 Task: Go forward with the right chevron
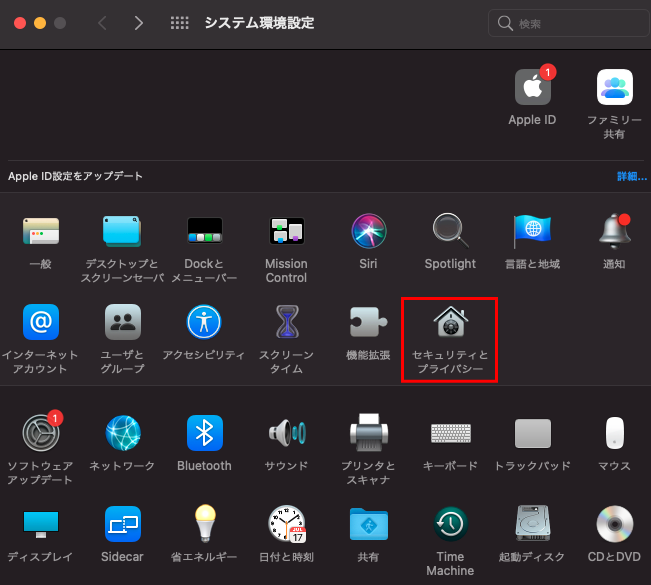point(139,23)
